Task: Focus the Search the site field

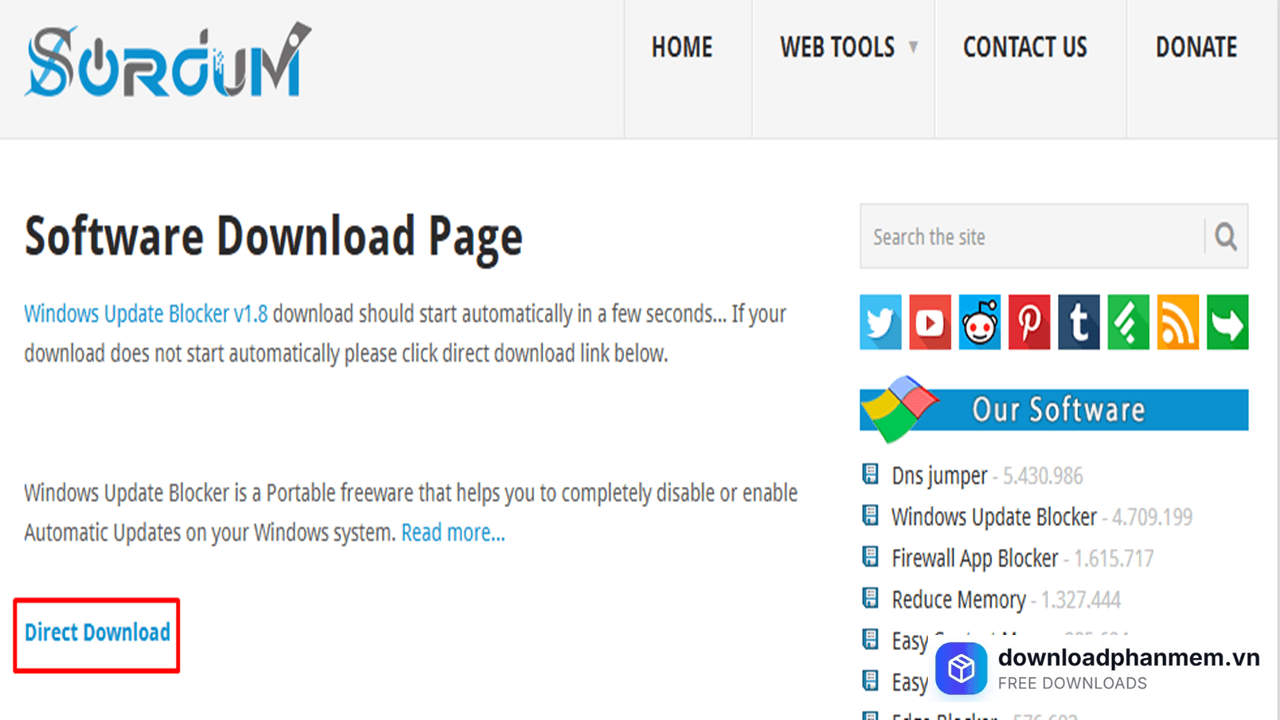Action: (x=1030, y=237)
